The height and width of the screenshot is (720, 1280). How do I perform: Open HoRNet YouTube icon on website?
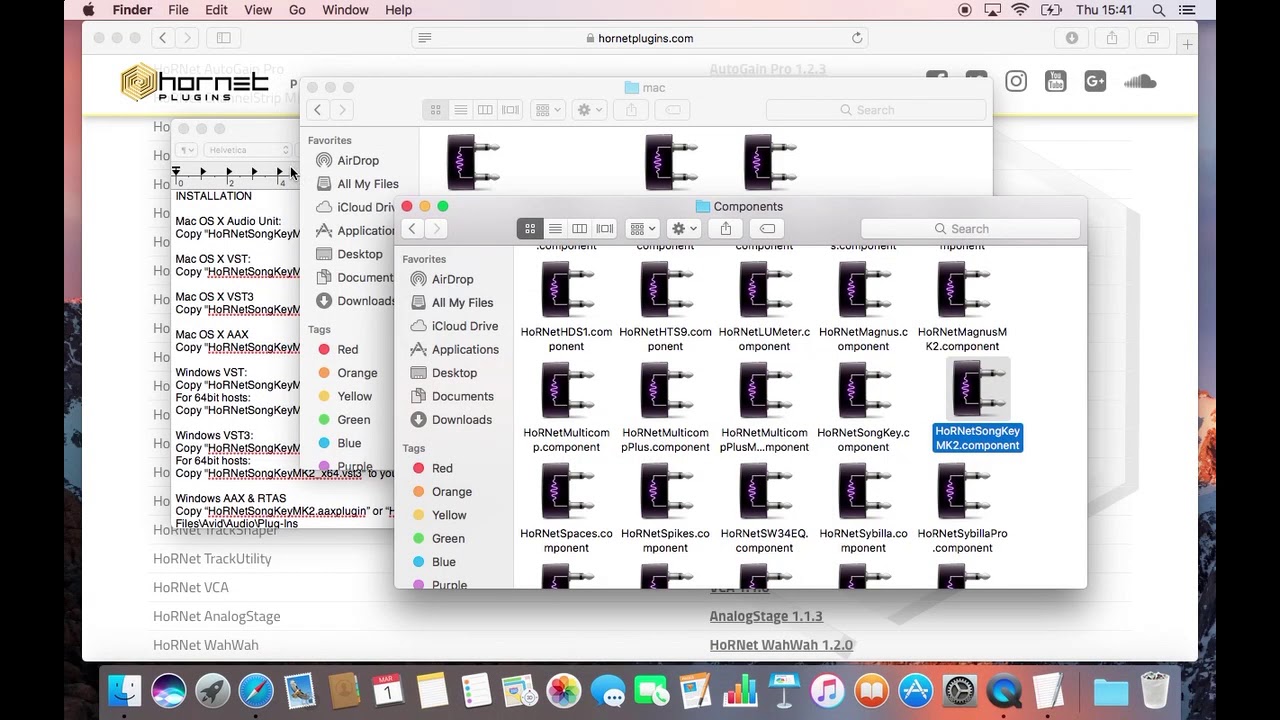tap(1055, 81)
